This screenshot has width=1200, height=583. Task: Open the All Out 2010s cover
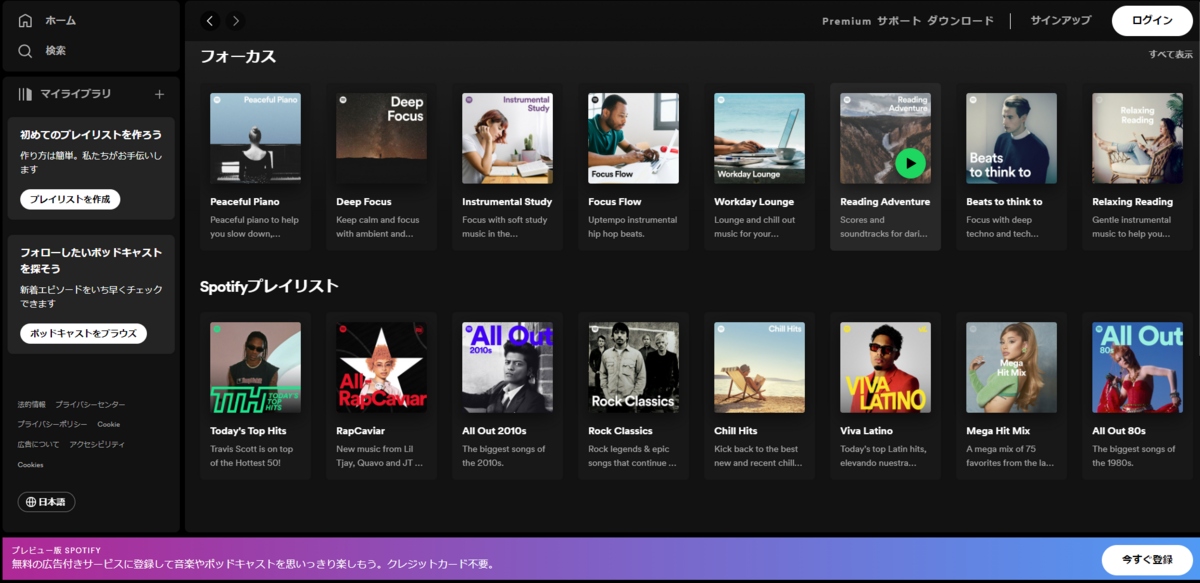coord(507,367)
